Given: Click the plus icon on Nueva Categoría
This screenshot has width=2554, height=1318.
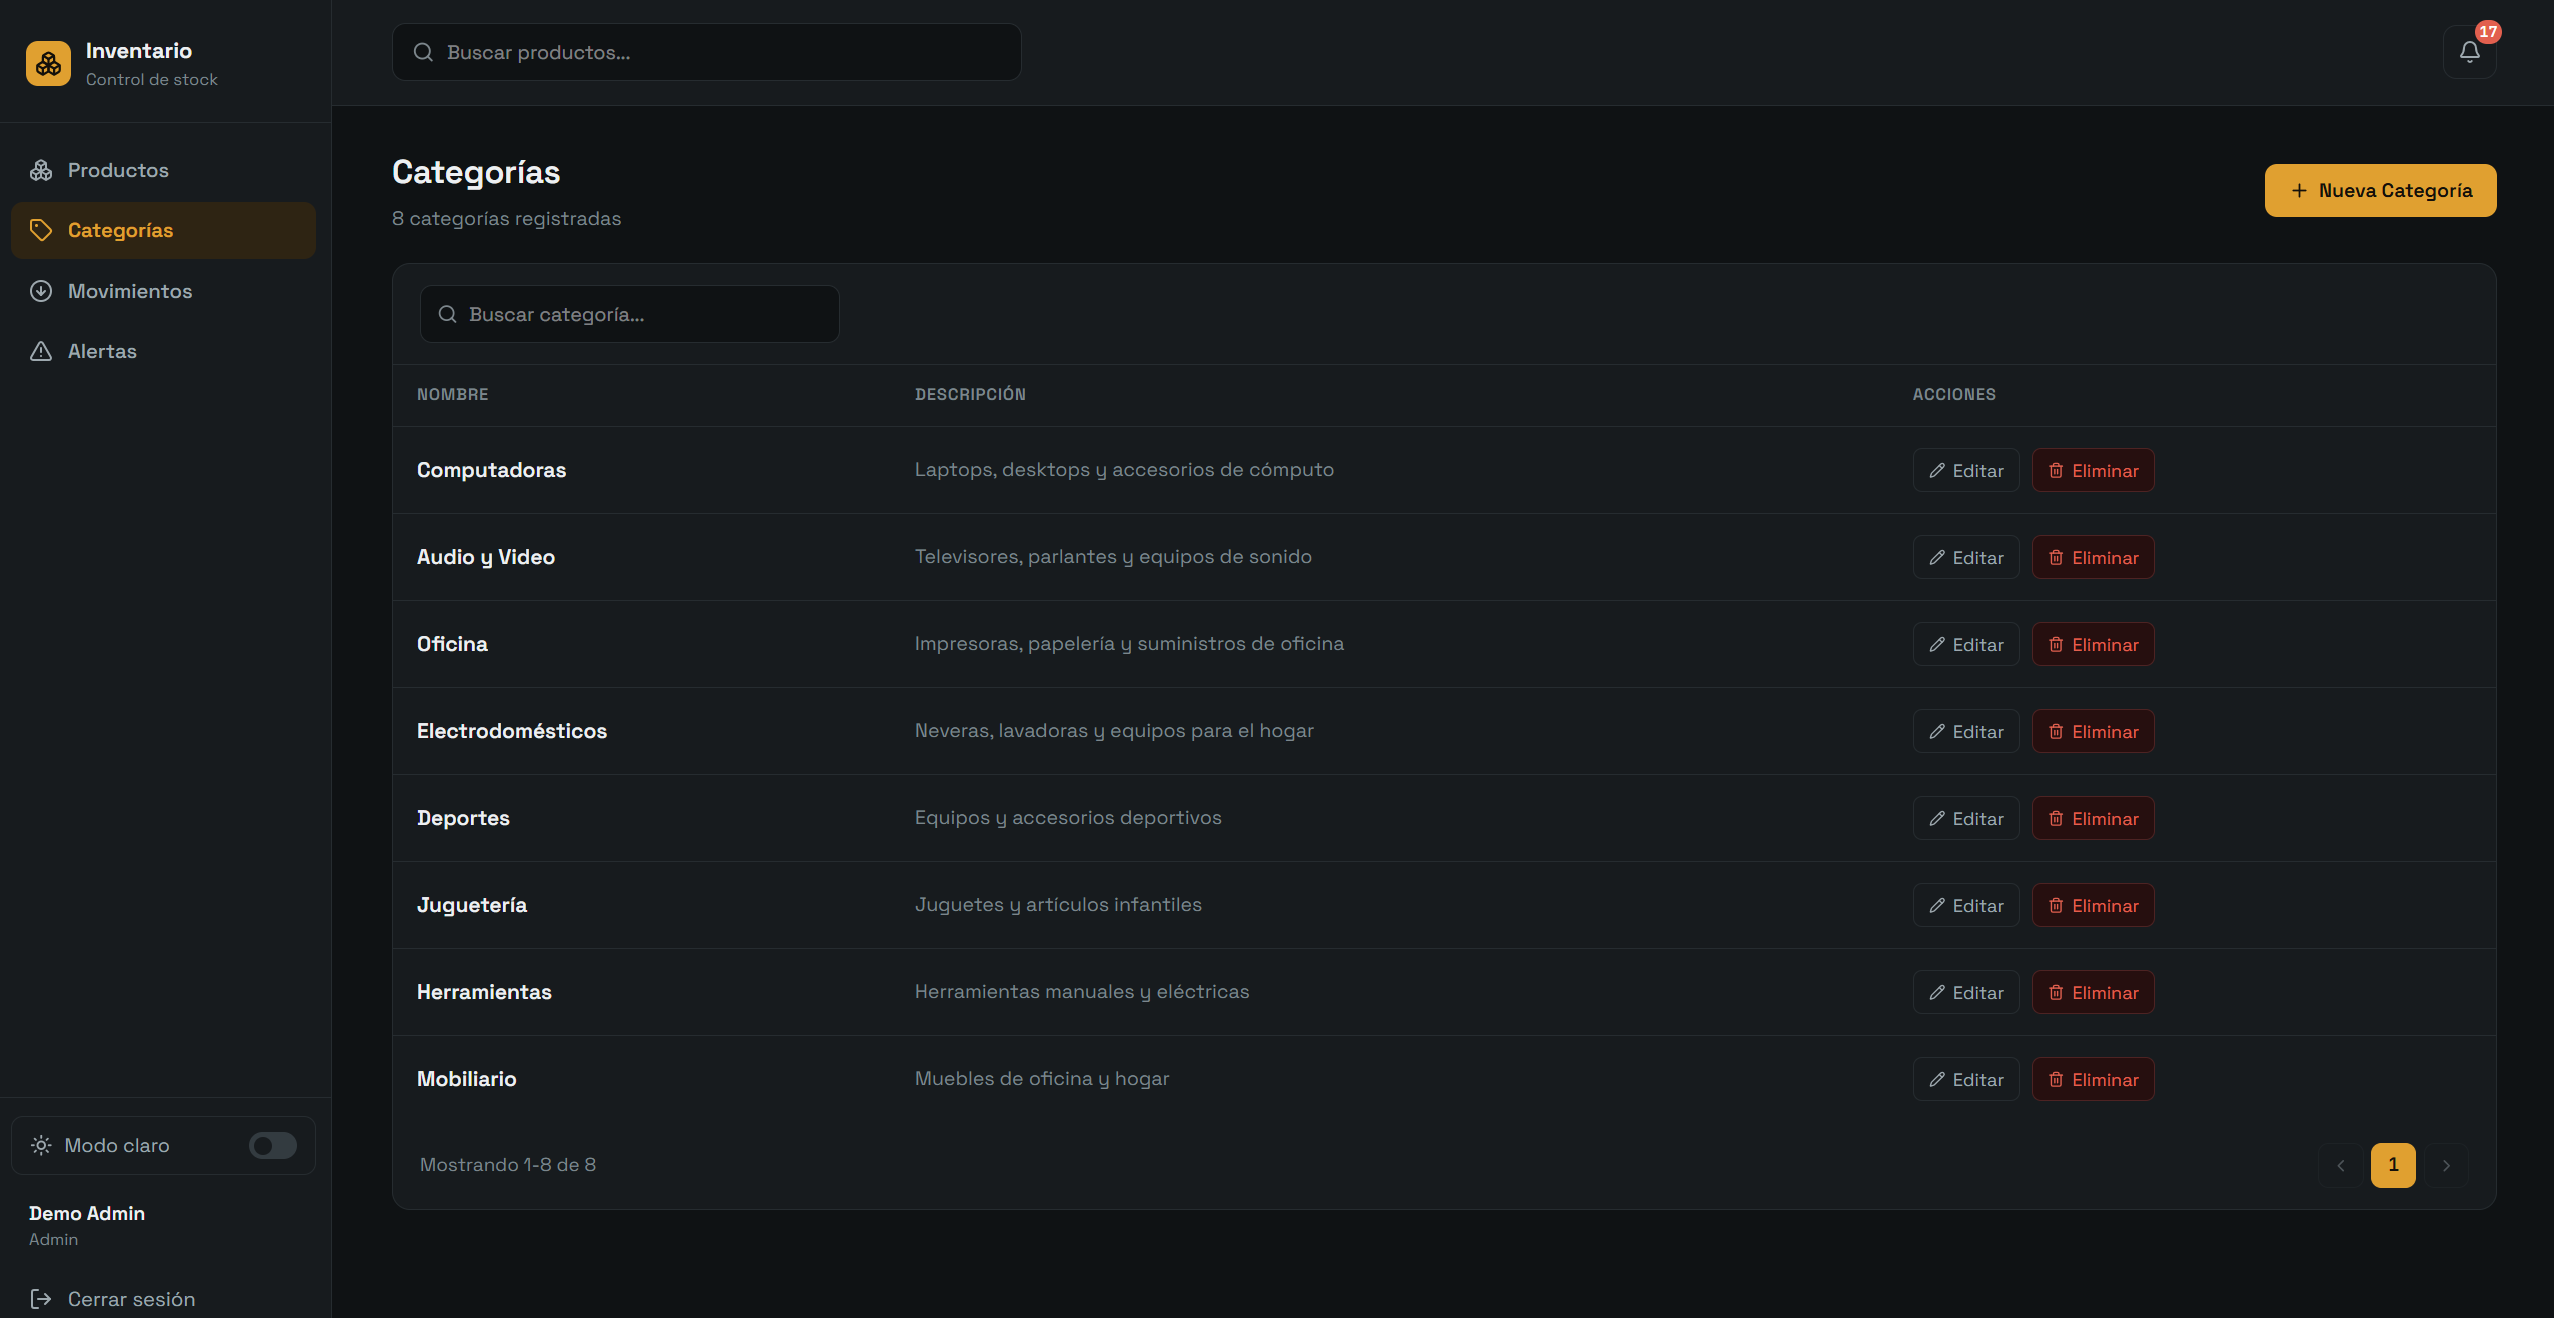Looking at the screenshot, I should click(x=2299, y=190).
